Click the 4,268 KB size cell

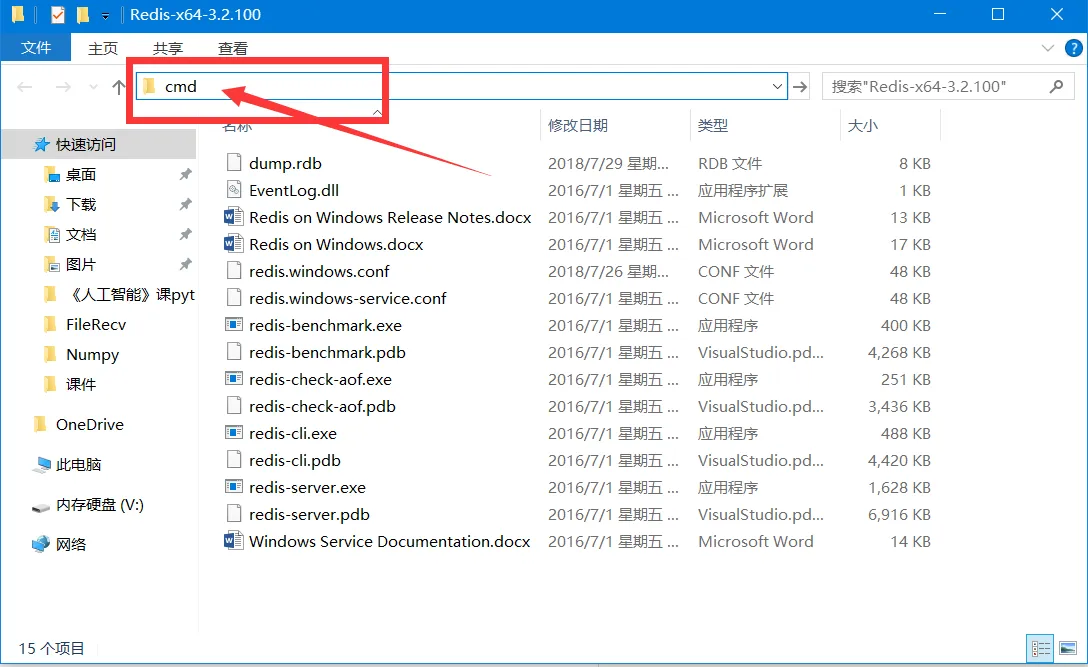coord(899,353)
